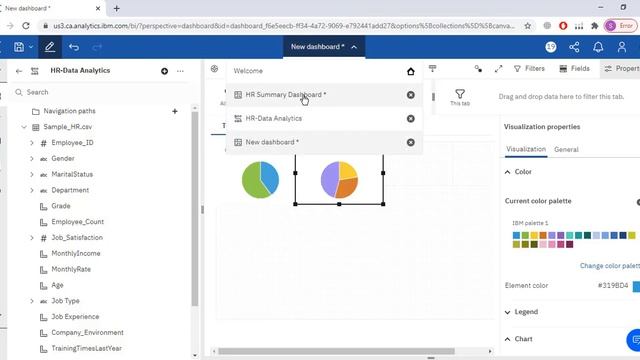This screenshot has height=360, width=640.
Task: Click the format painter icon
Action: click(x=432, y=69)
